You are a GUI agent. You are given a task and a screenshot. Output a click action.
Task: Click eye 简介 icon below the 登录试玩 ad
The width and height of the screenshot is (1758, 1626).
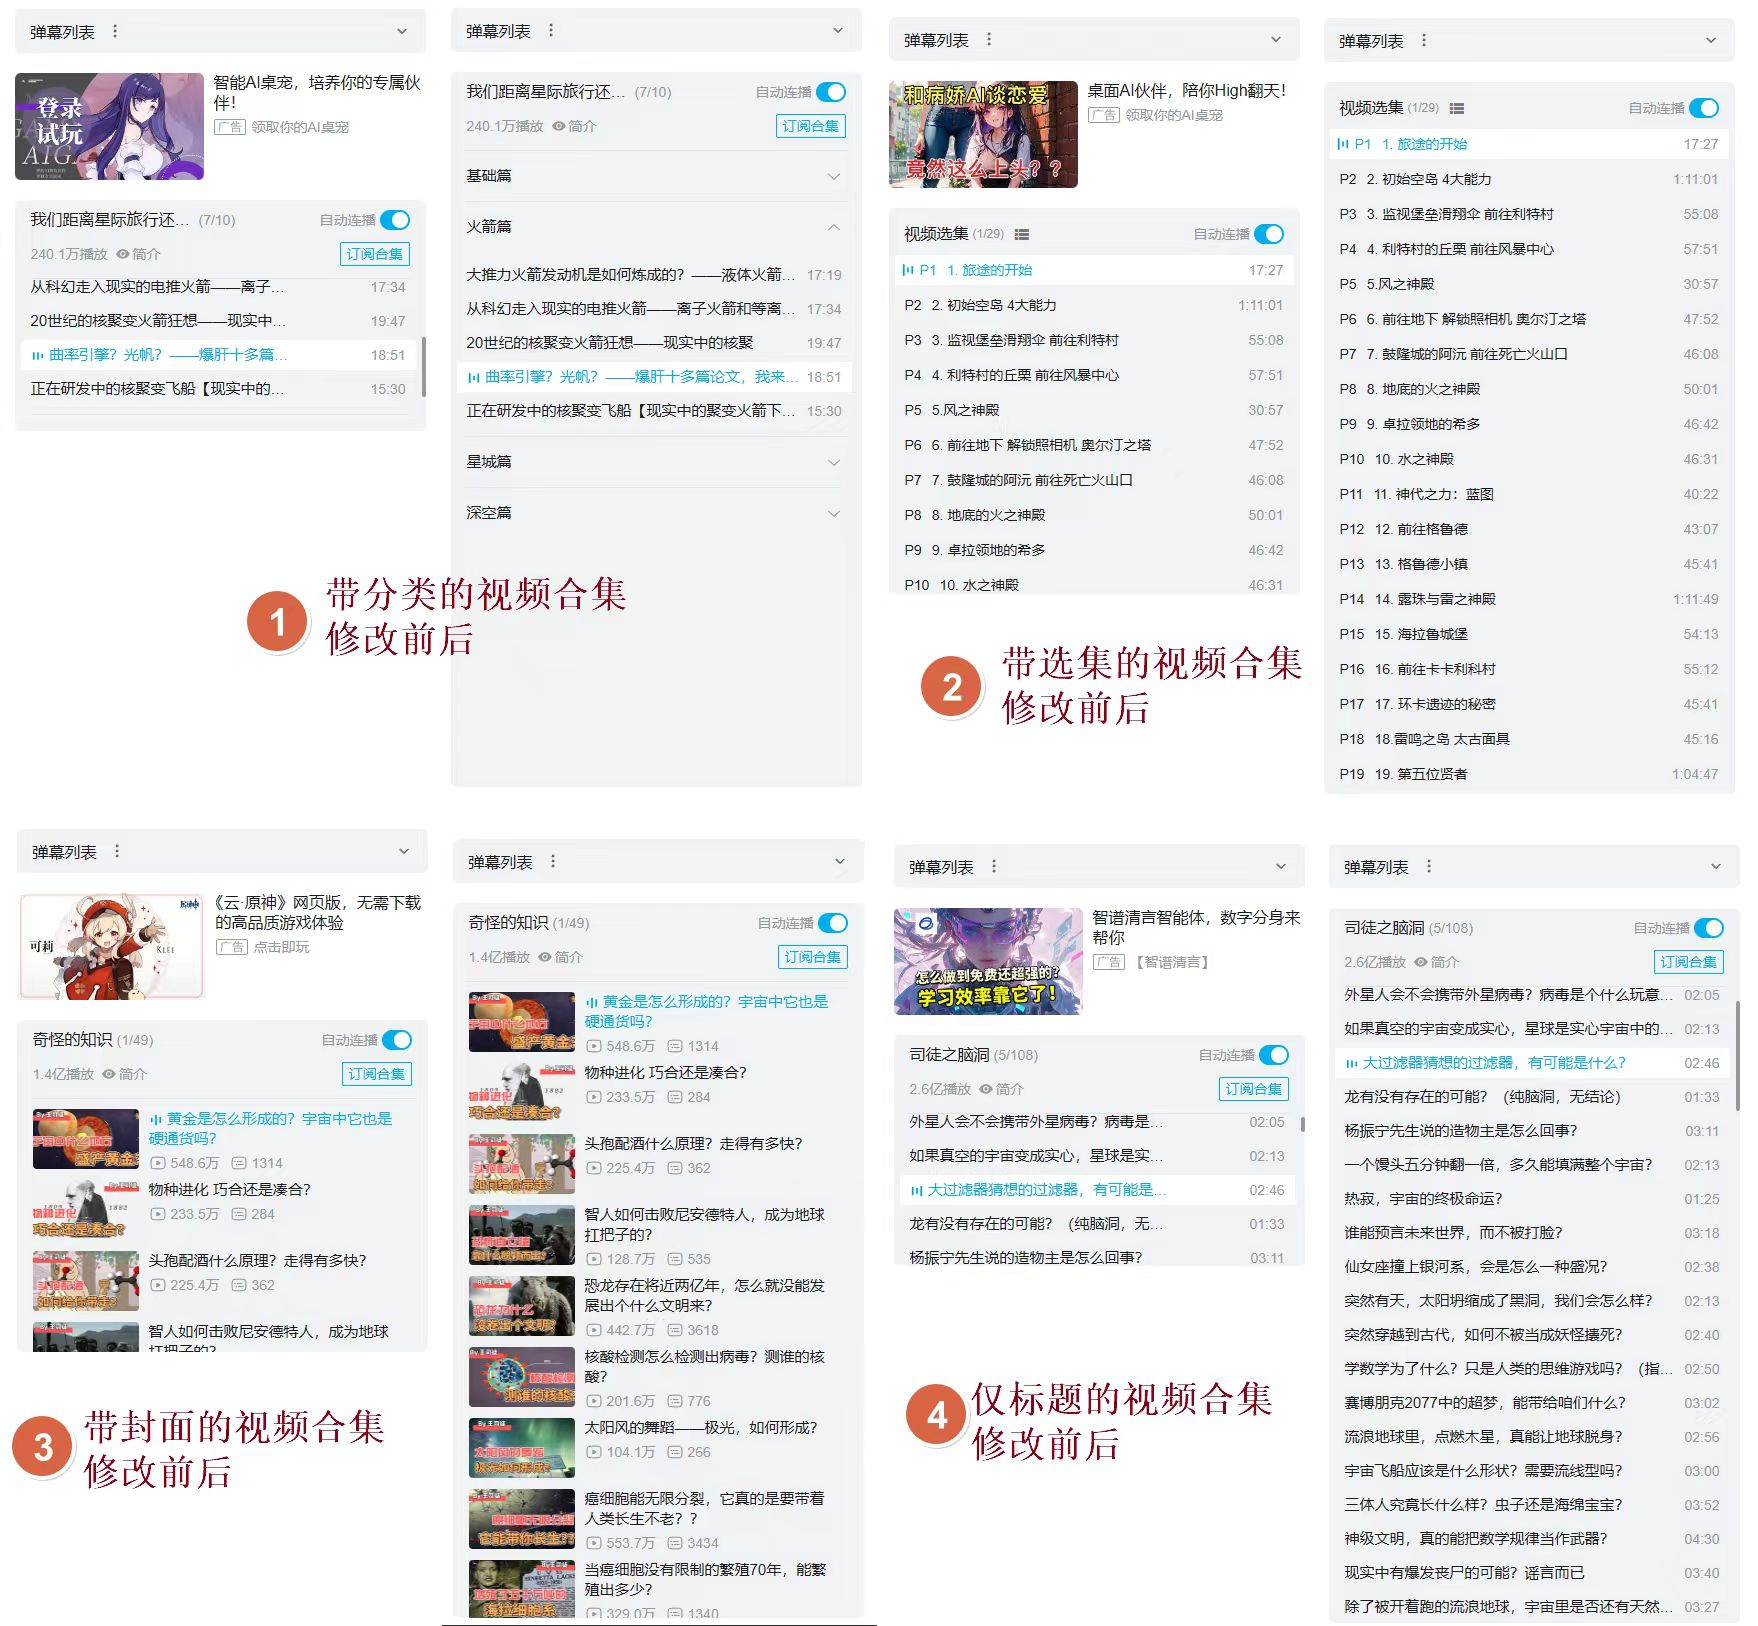point(123,254)
